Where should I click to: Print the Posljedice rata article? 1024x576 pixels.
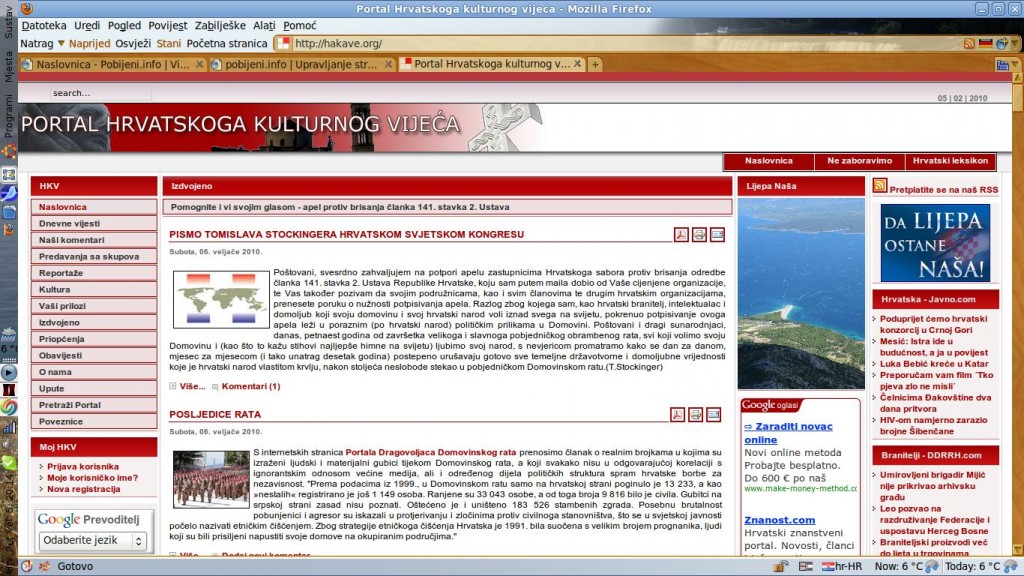(696, 415)
